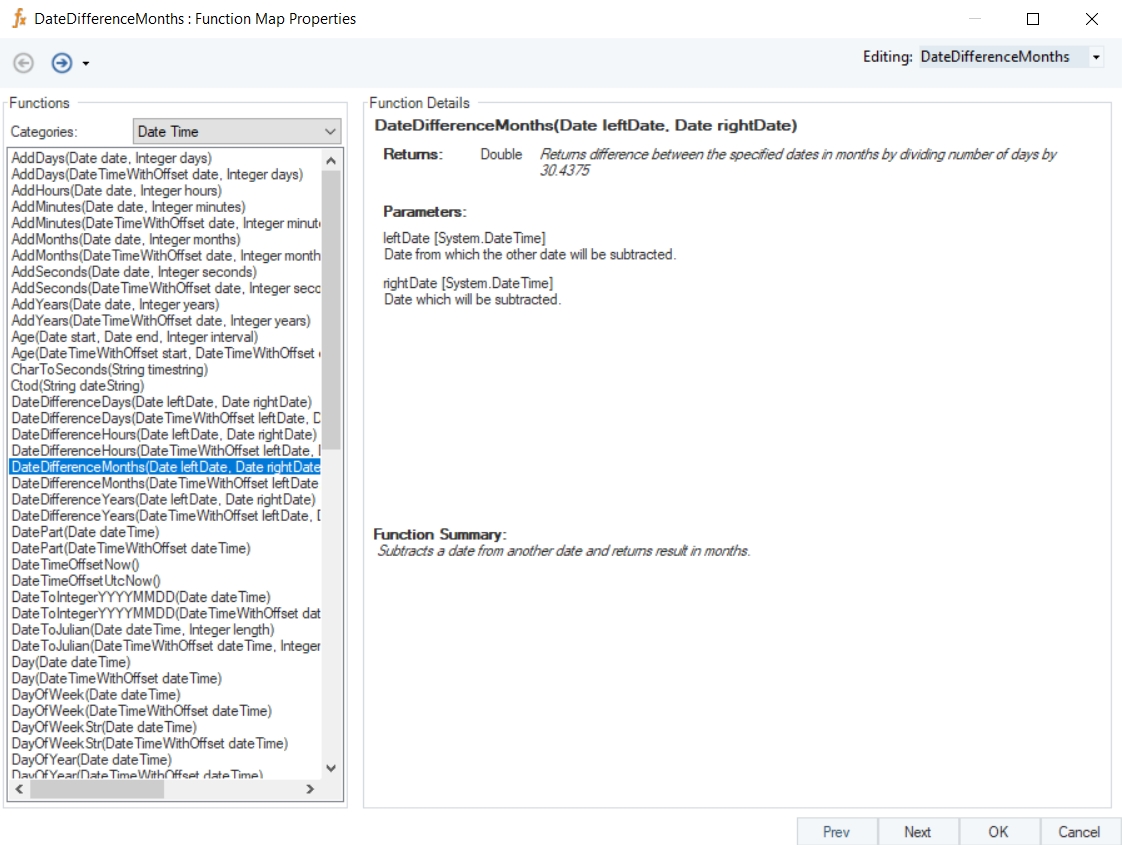Select DateTimeOffsetUtcNow() in the list
This screenshot has height=845, width=1122.
pos(85,581)
